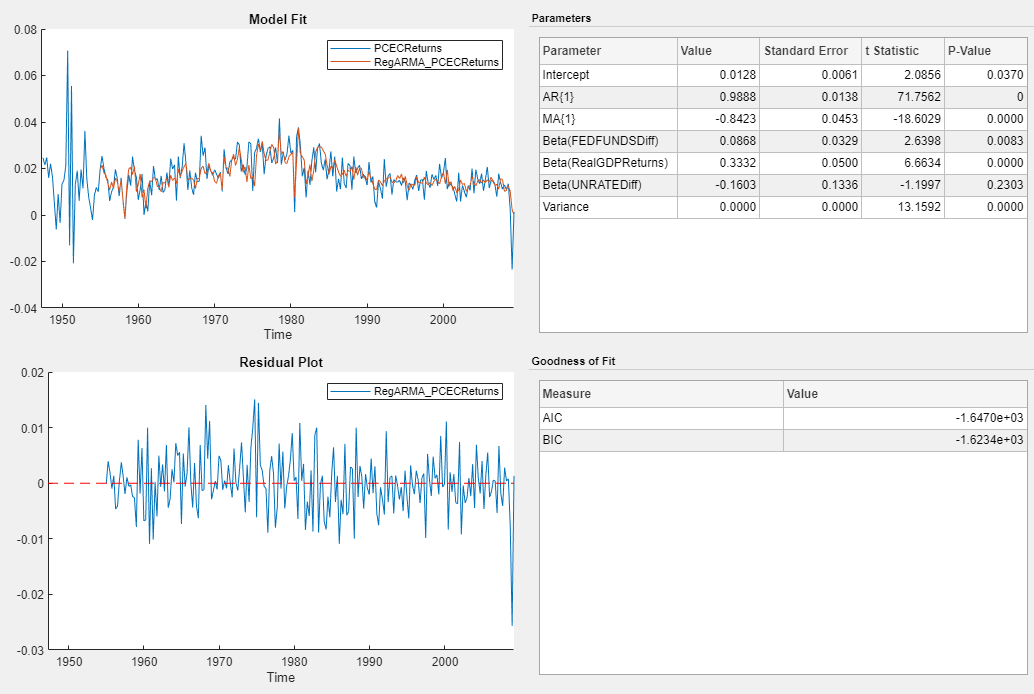Click RegARMA_PCECReturns in Residual Plot legend
Viewport: 1034px width, 694px height.
[436, 391]
